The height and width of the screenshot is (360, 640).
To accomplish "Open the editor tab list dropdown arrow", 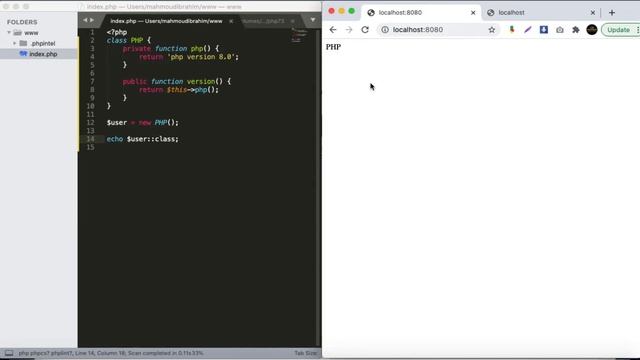I will 313,20.
